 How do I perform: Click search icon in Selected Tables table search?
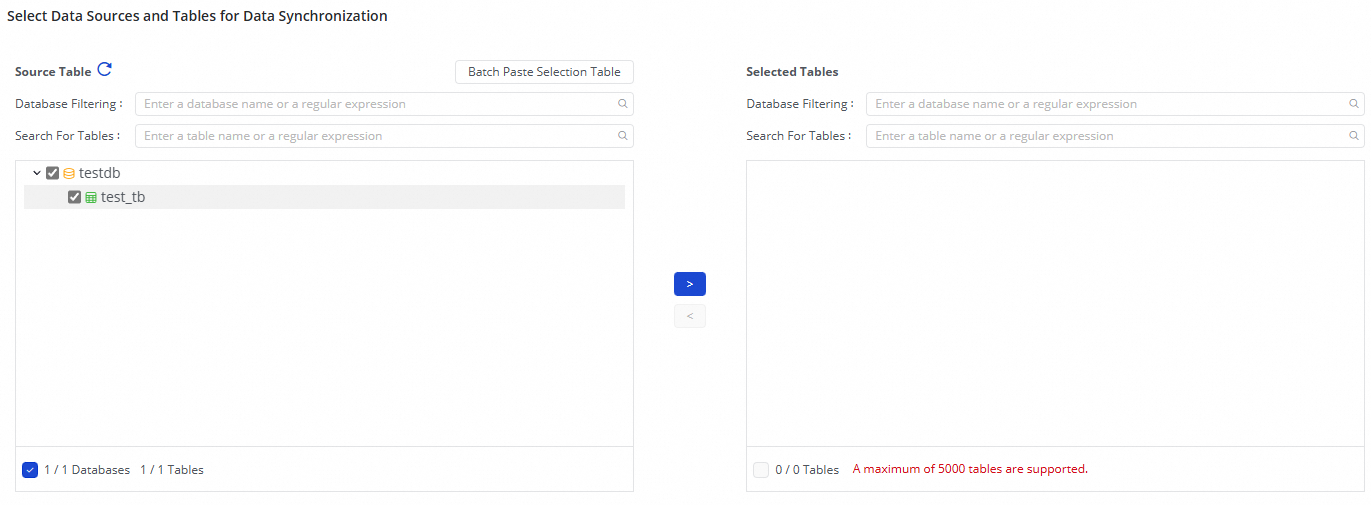[x=1353, y=136]
